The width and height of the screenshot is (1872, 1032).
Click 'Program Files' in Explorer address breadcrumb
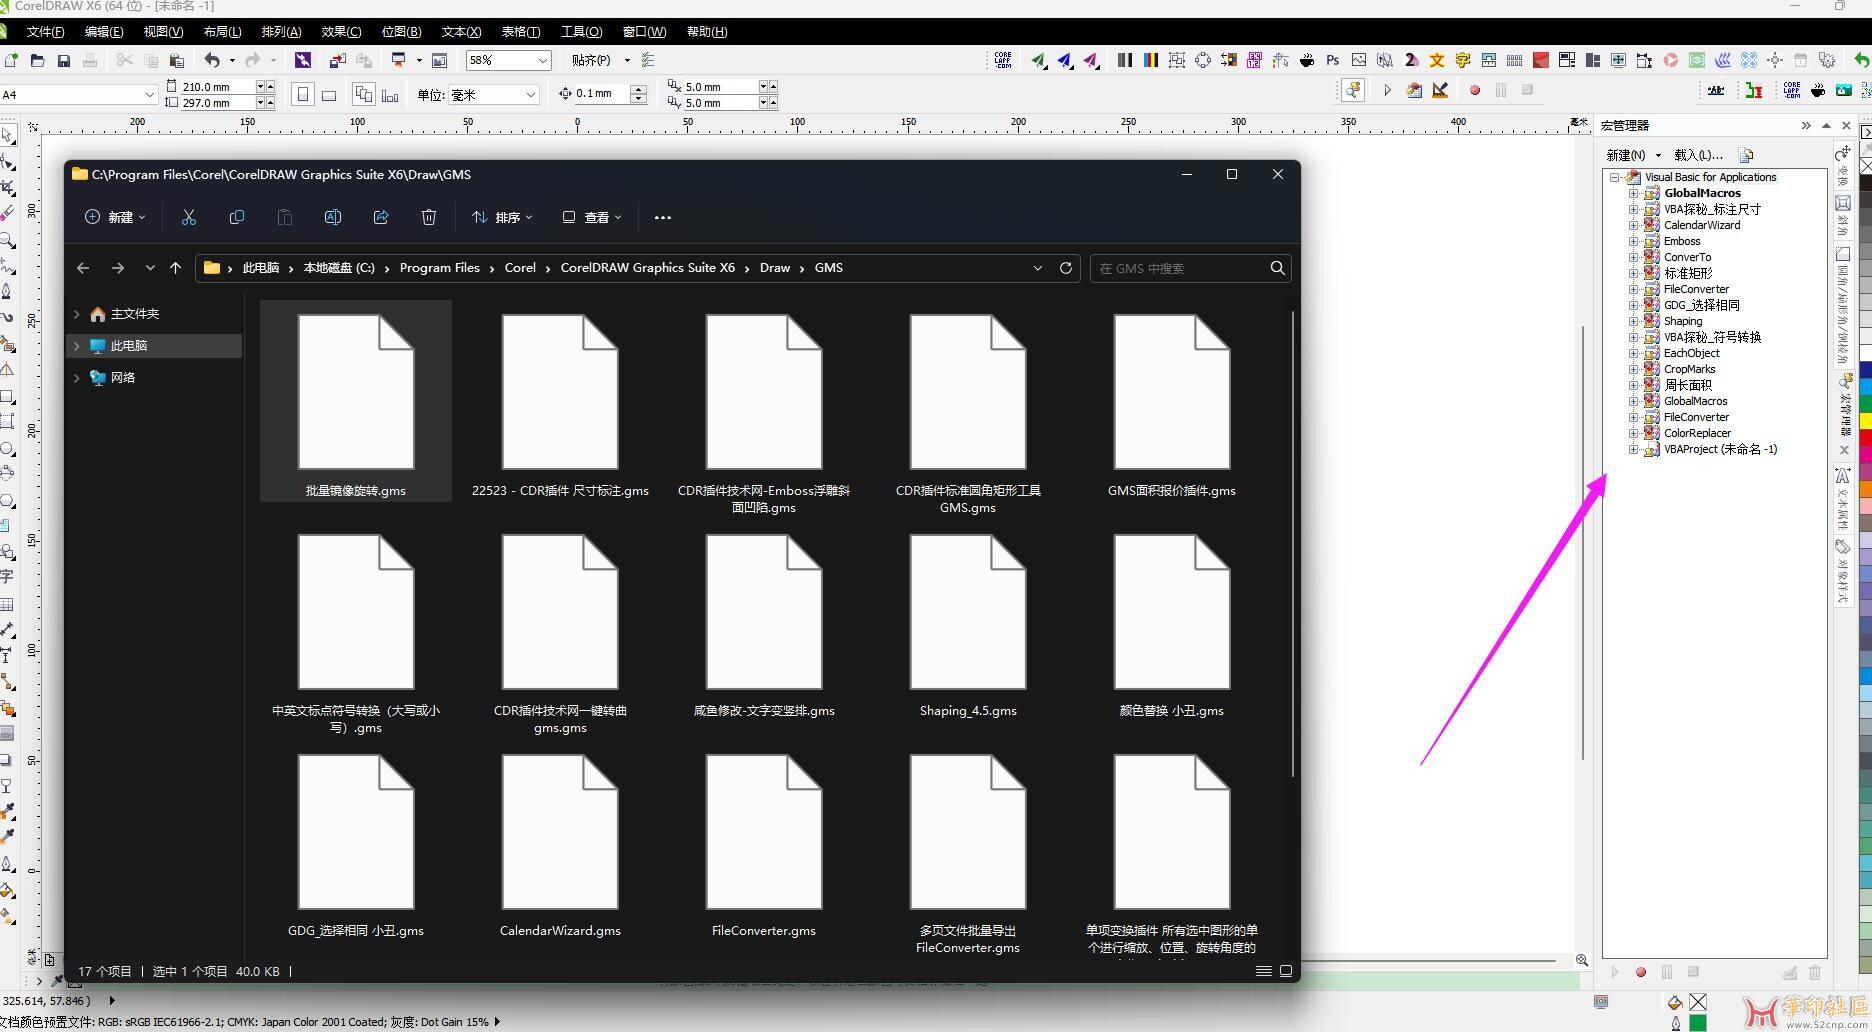click(439, 268)
